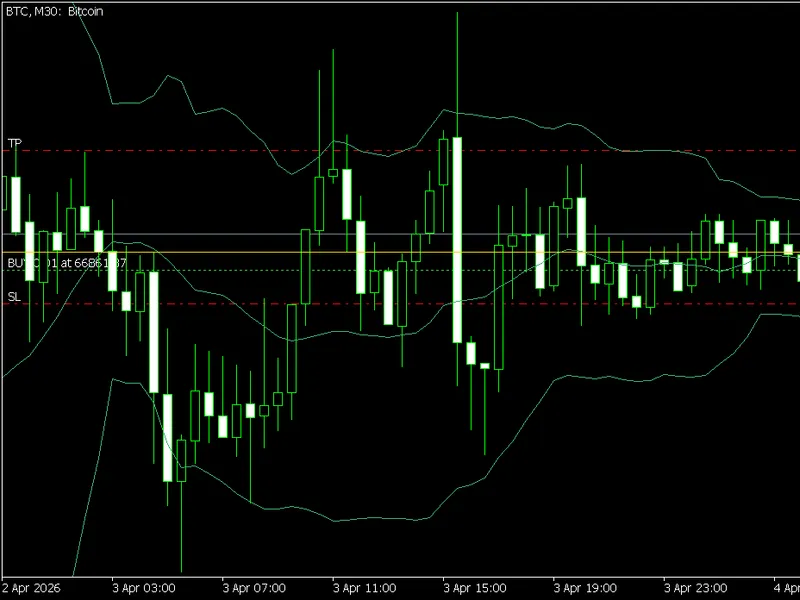This screenshot has width=800, height=600.
Task: Click the 3 Apr 03:00 time label
Action: click(144, 588)
